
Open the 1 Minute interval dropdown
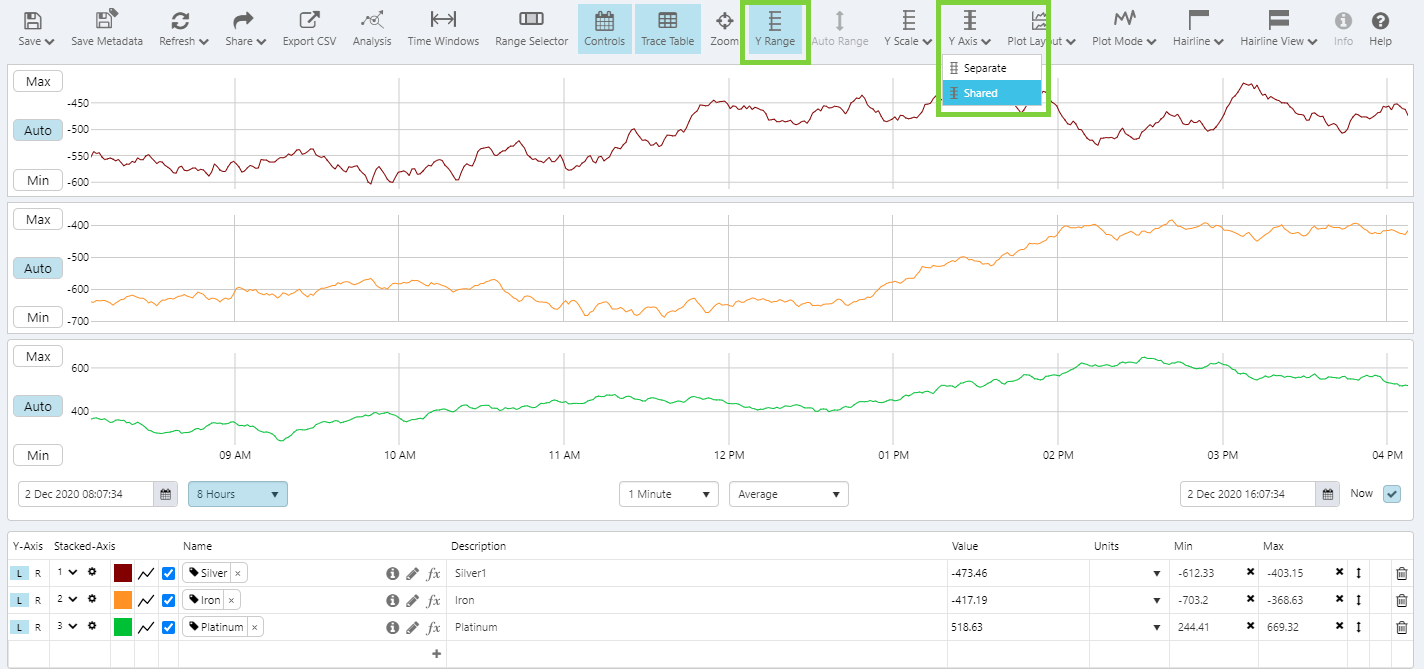pos(668,494)
